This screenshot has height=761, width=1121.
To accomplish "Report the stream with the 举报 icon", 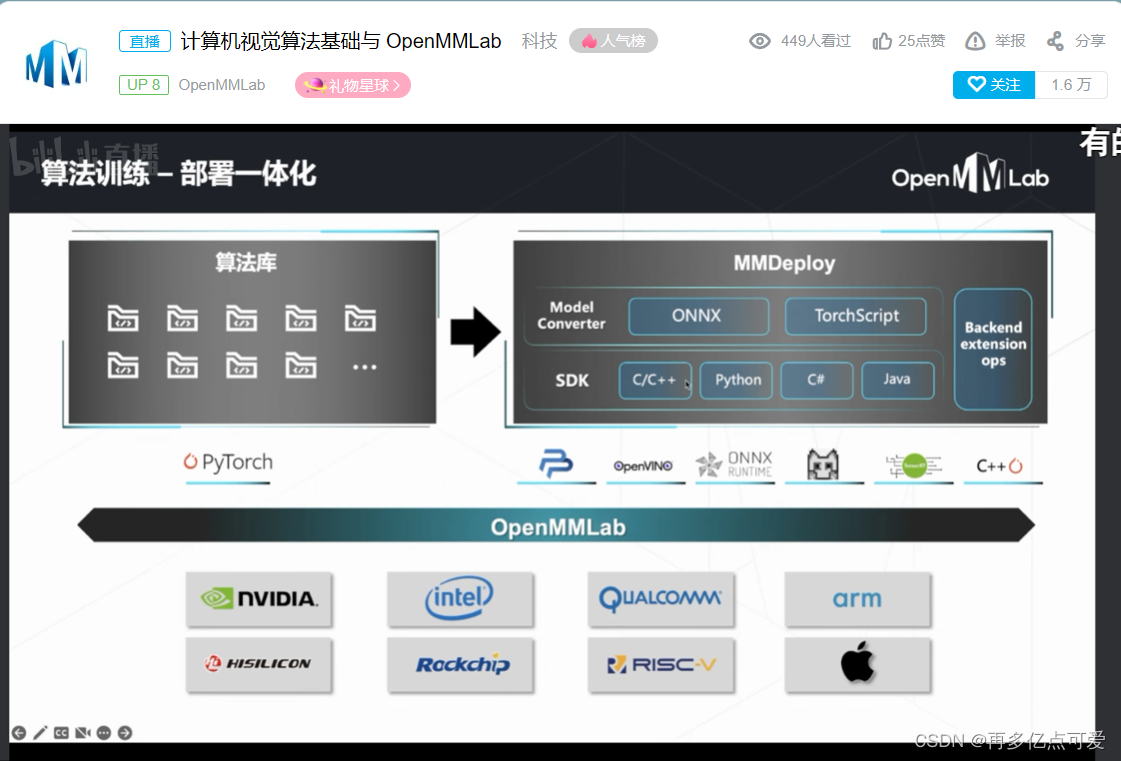I will coord(975,41).
